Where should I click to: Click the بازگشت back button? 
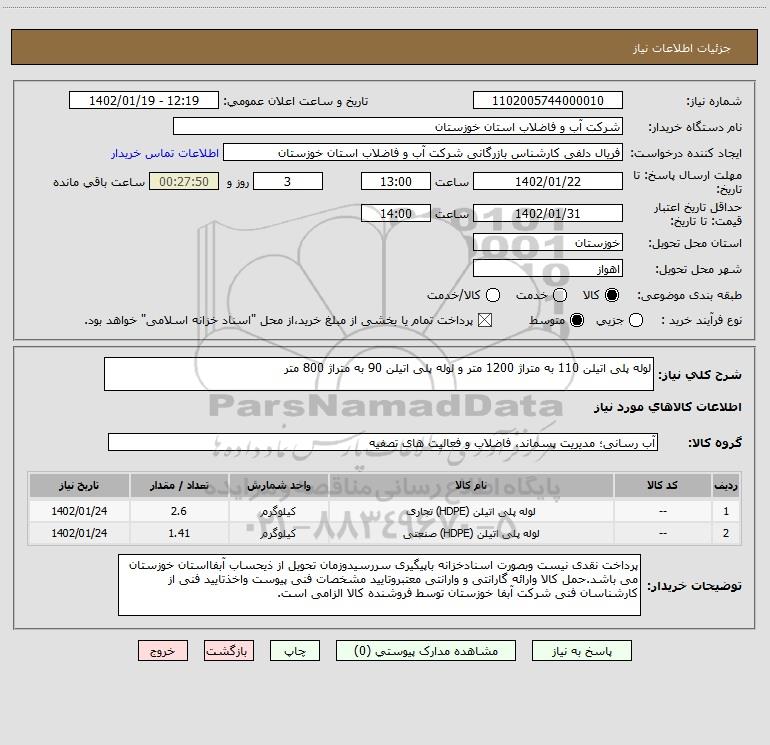point(229,651)
